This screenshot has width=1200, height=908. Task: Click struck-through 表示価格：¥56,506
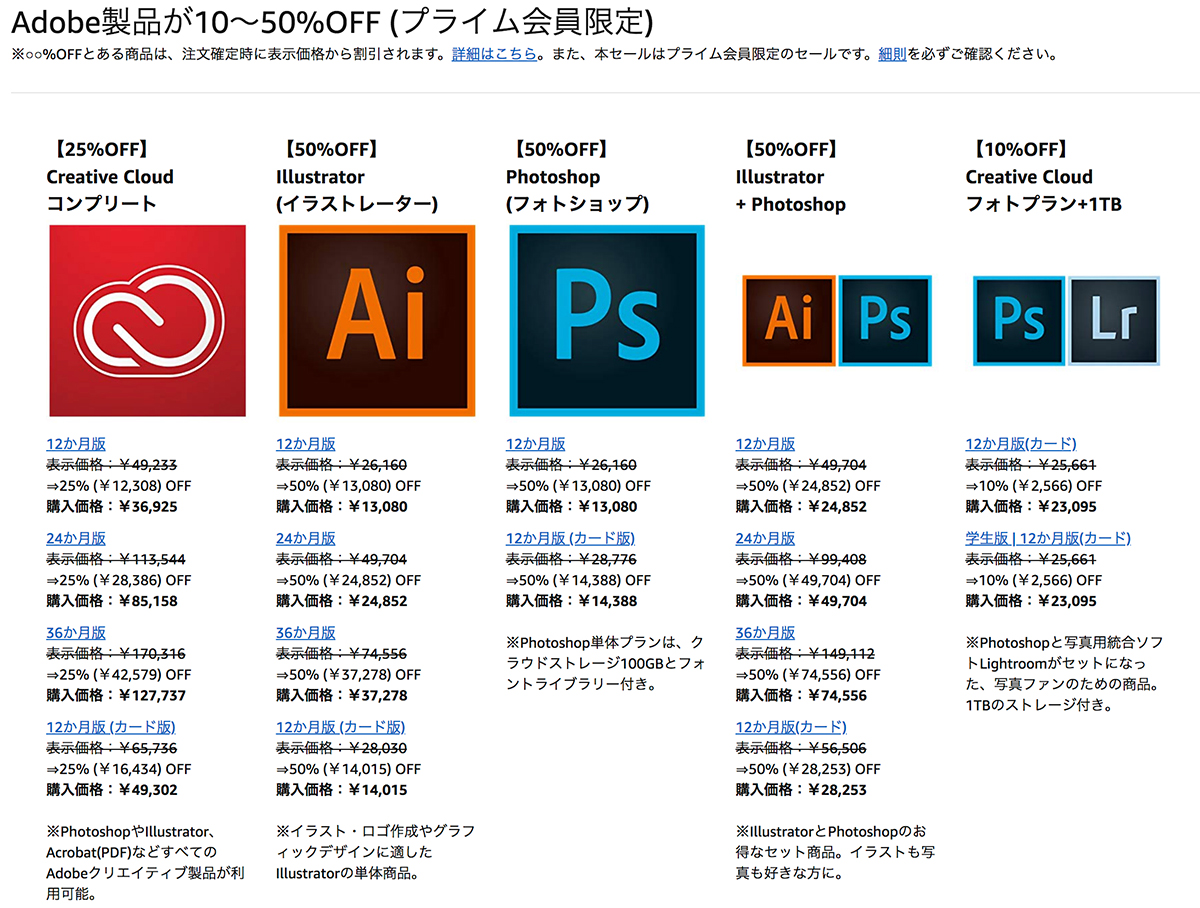pos(802,748)
